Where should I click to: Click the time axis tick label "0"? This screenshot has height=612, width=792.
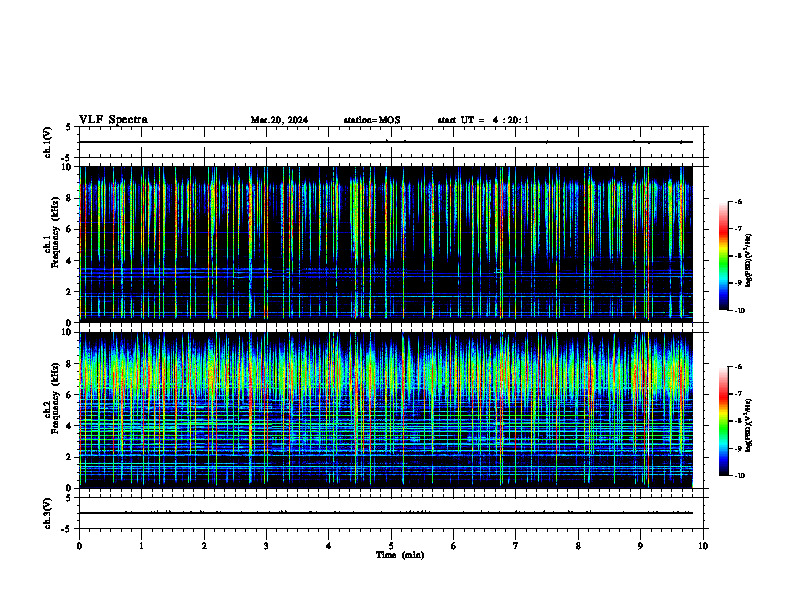click(79, 546)
